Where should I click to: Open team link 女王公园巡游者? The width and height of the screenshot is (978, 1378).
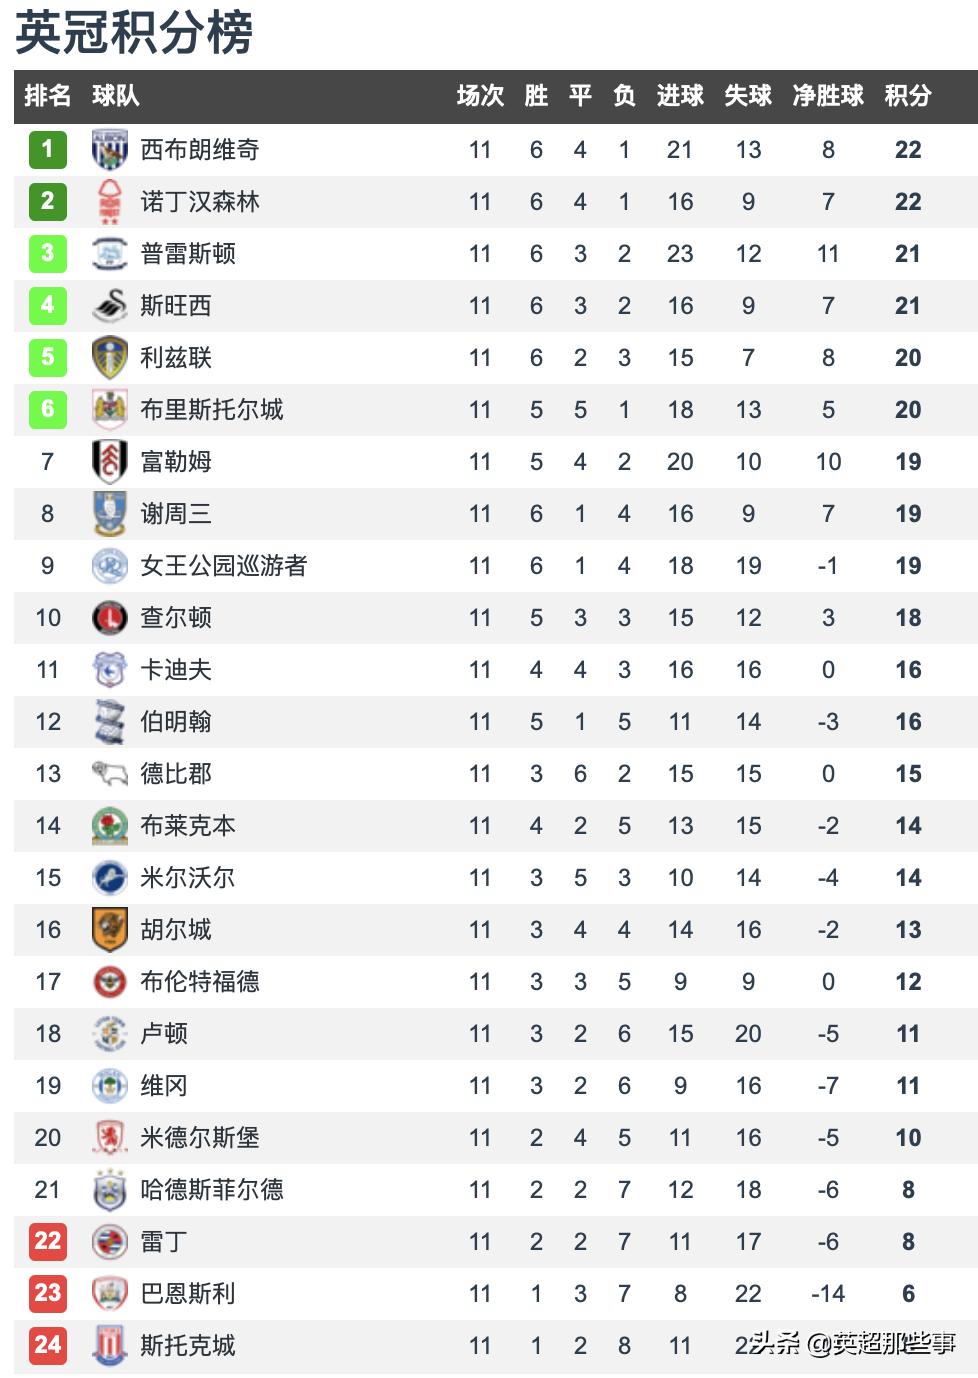(223, 566)
